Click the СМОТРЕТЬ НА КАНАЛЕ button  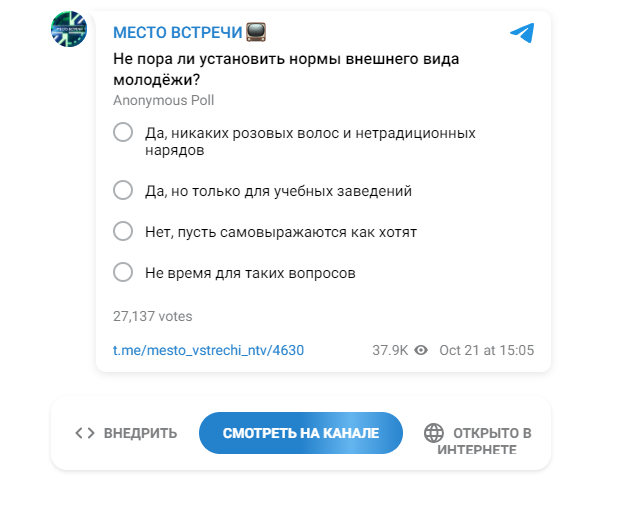pos(300,433)
